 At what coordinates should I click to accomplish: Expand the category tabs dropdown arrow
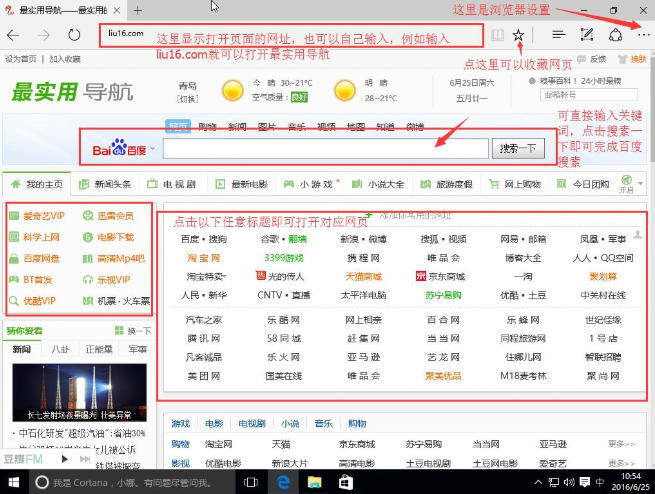tap(640, 183)
